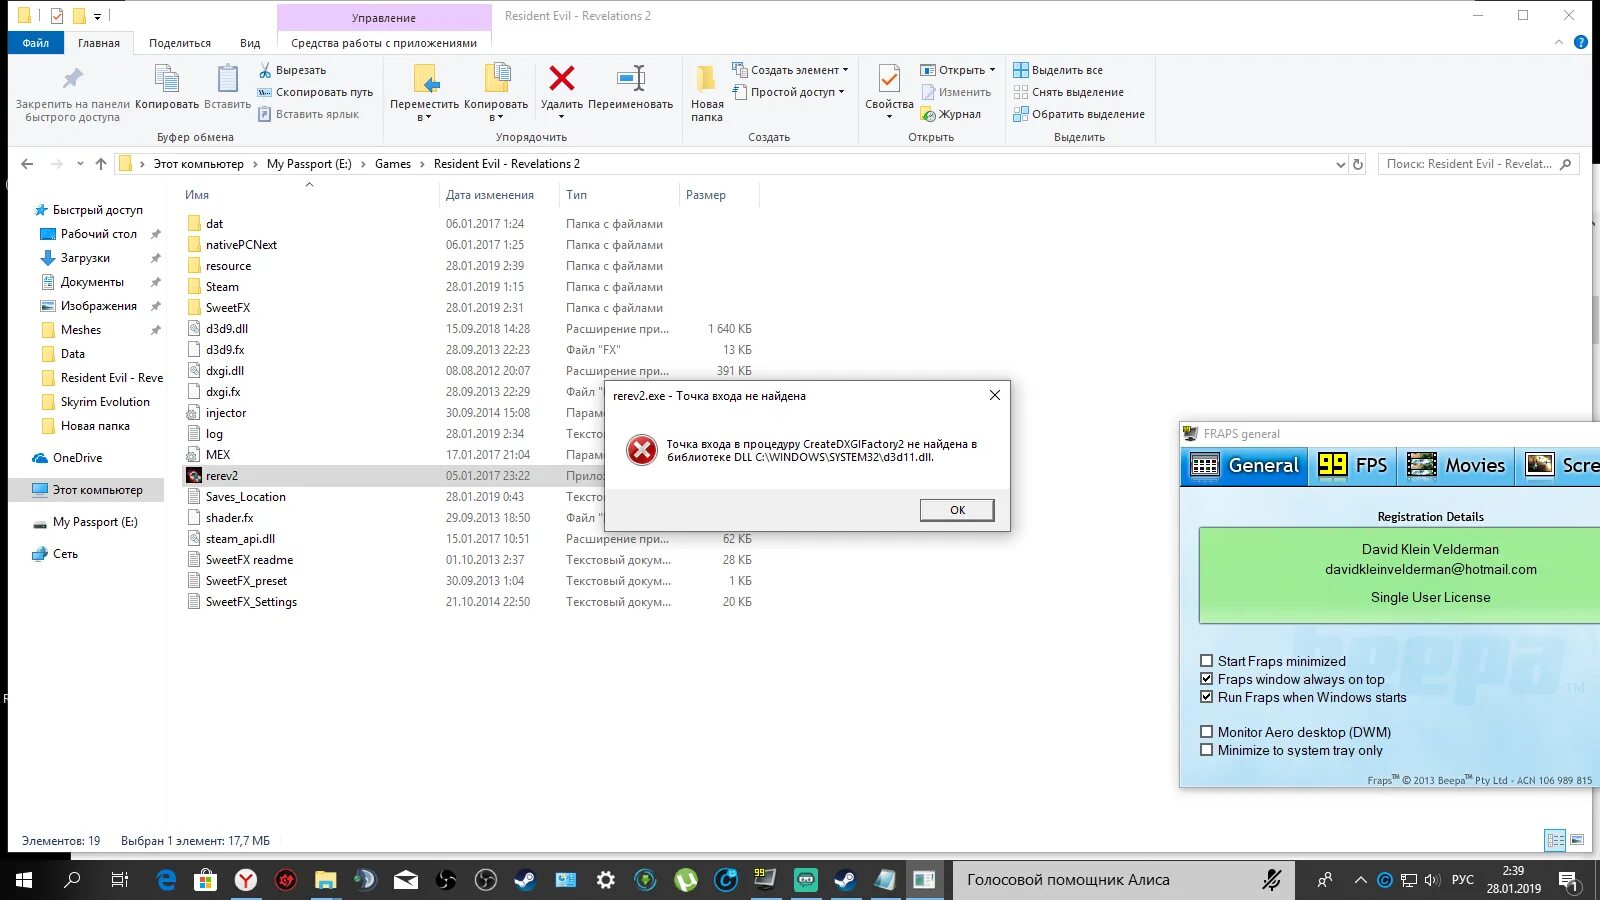Click Вырезать scissors icon

pos(265,70)
